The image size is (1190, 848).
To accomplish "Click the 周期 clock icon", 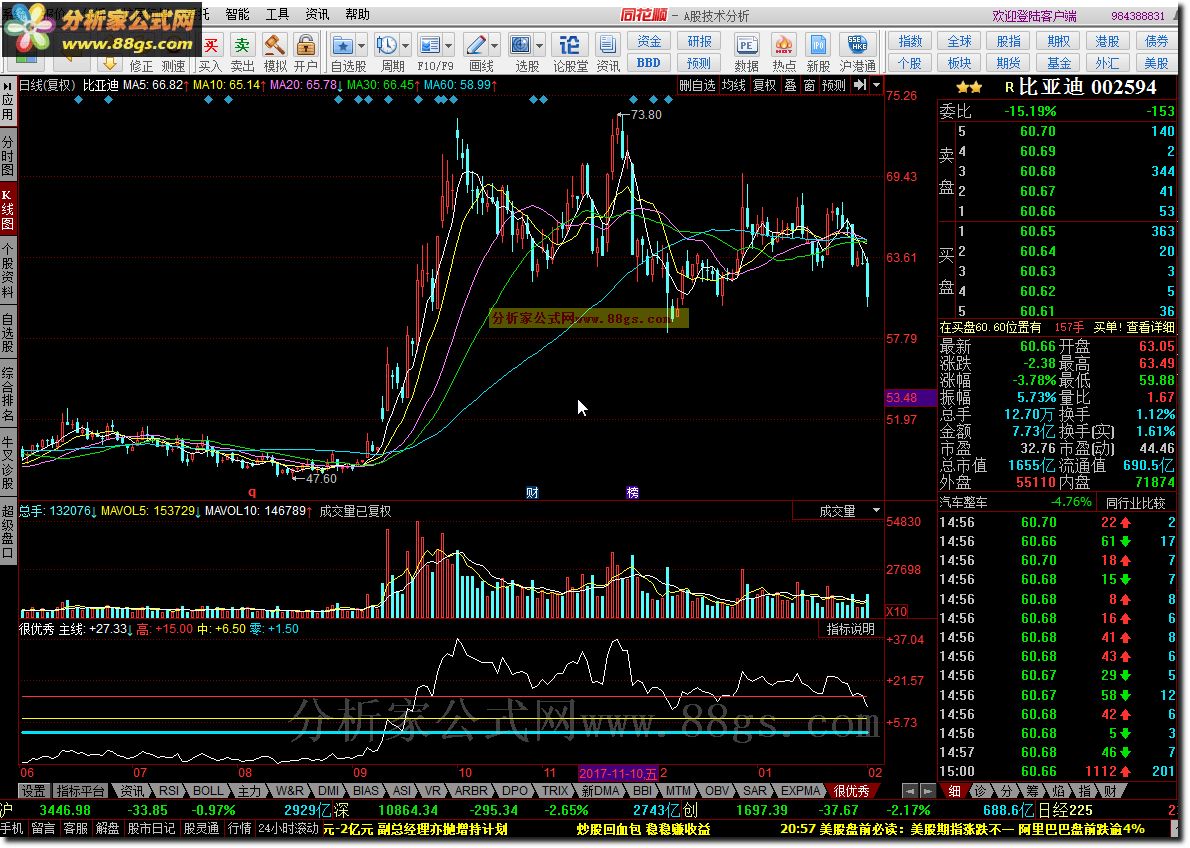I will pos(387,46).
